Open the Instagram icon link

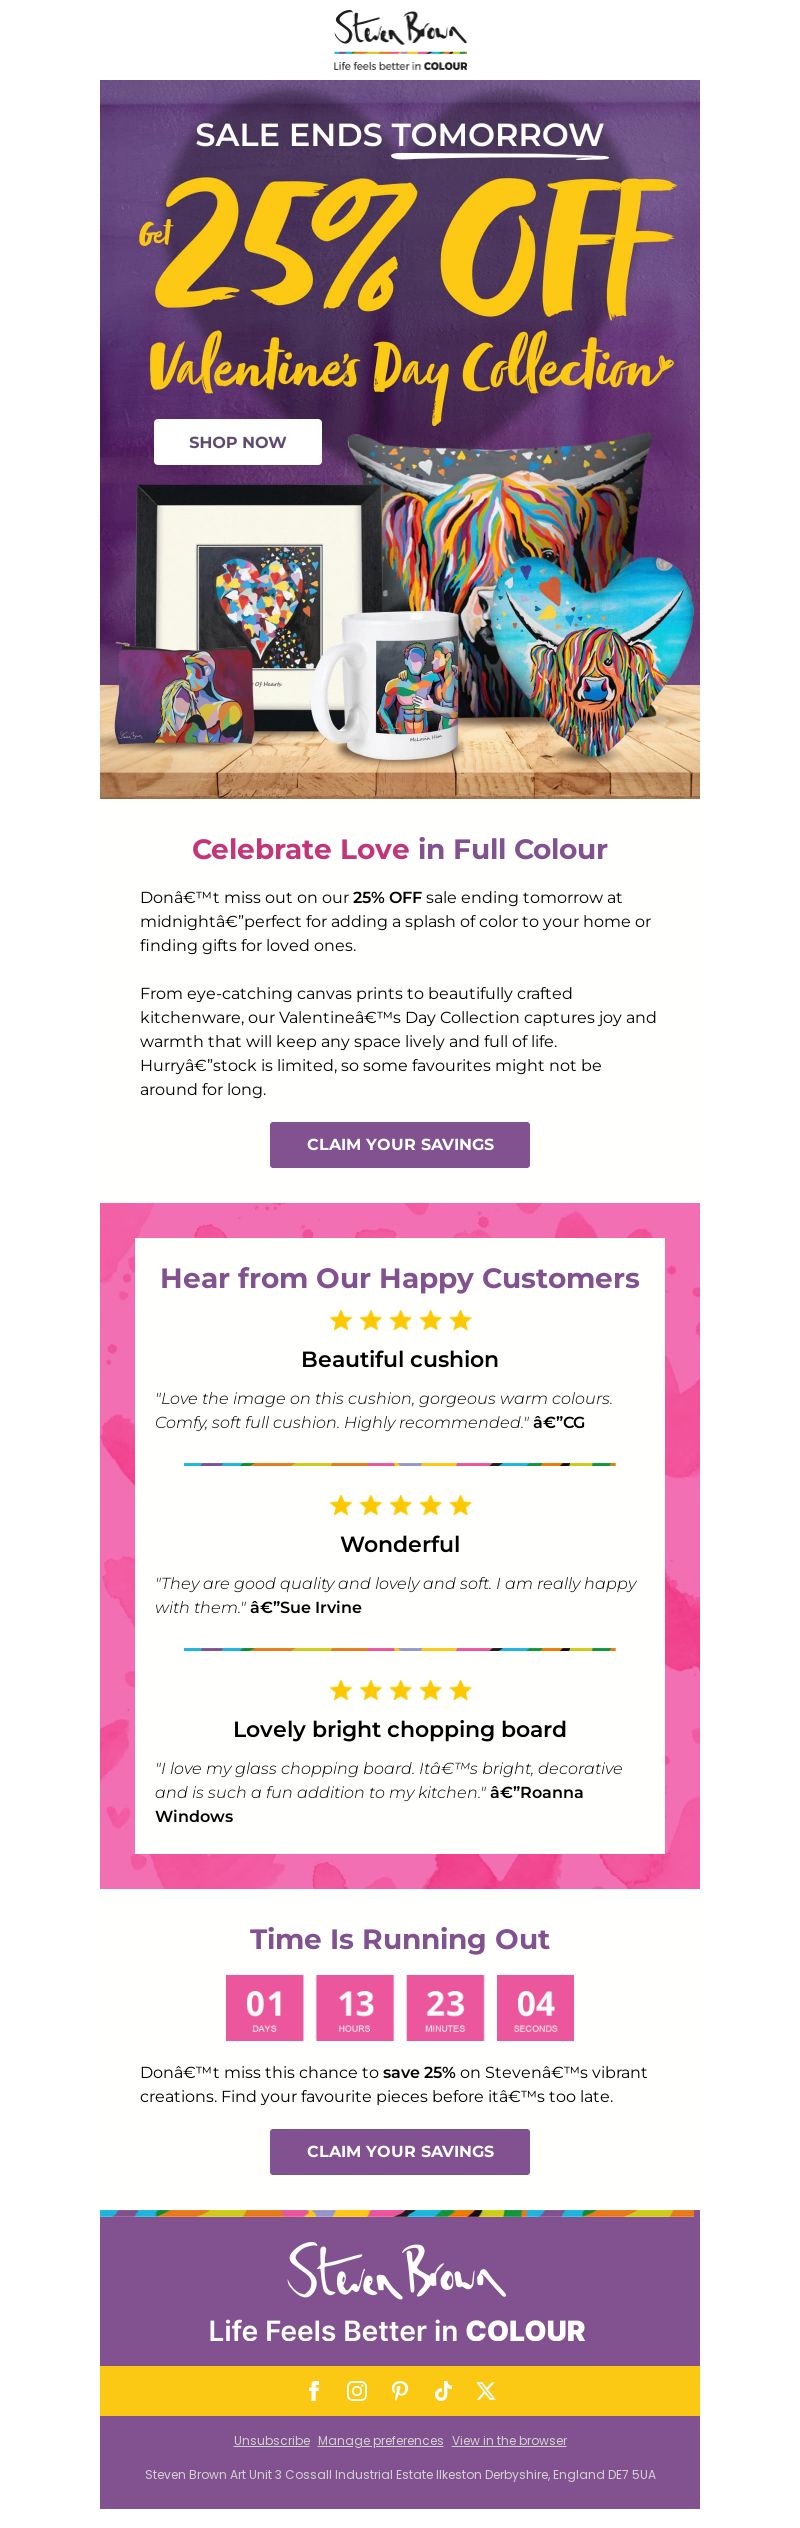[x=357, y=2390]
